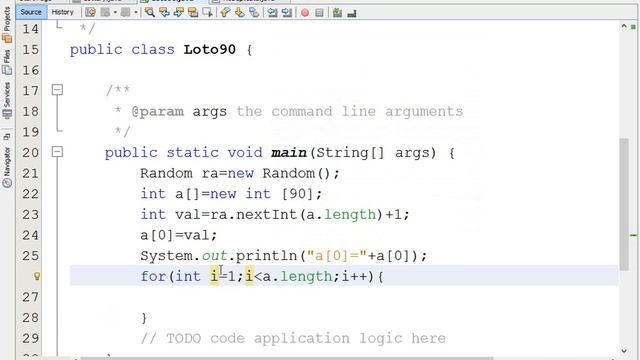Open the Navigator side panel
Image resolution: width=640 pixels, height=360 pixels.
(7, 167)
